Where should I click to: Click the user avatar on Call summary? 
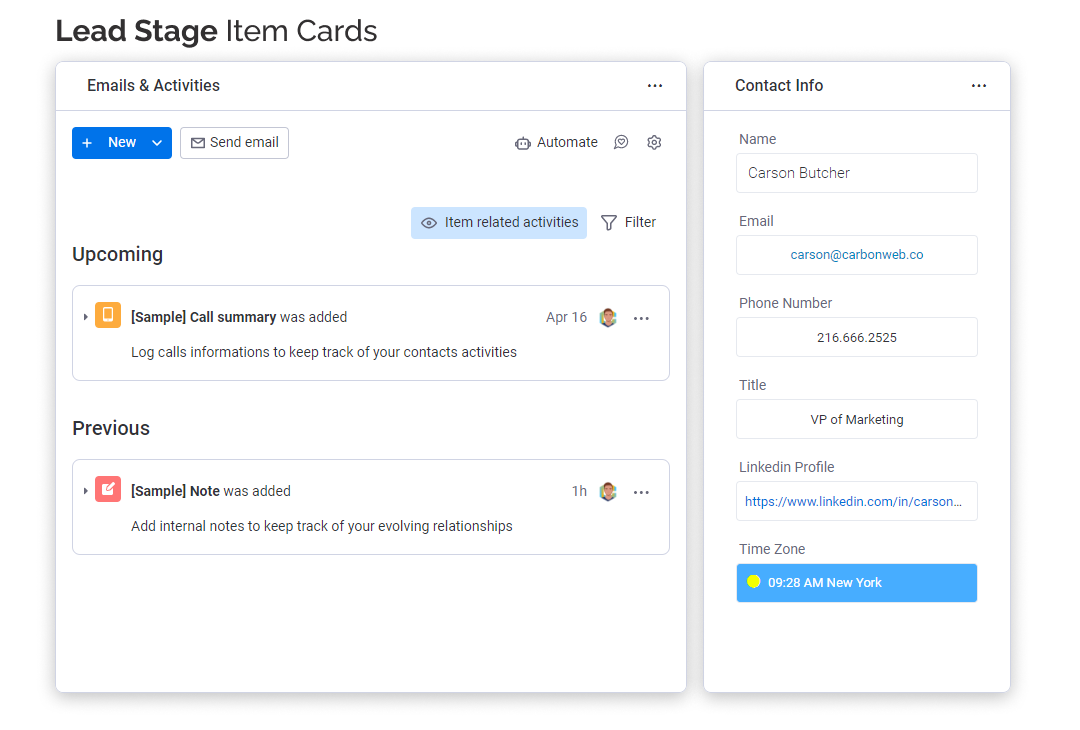tap(608, 318)
